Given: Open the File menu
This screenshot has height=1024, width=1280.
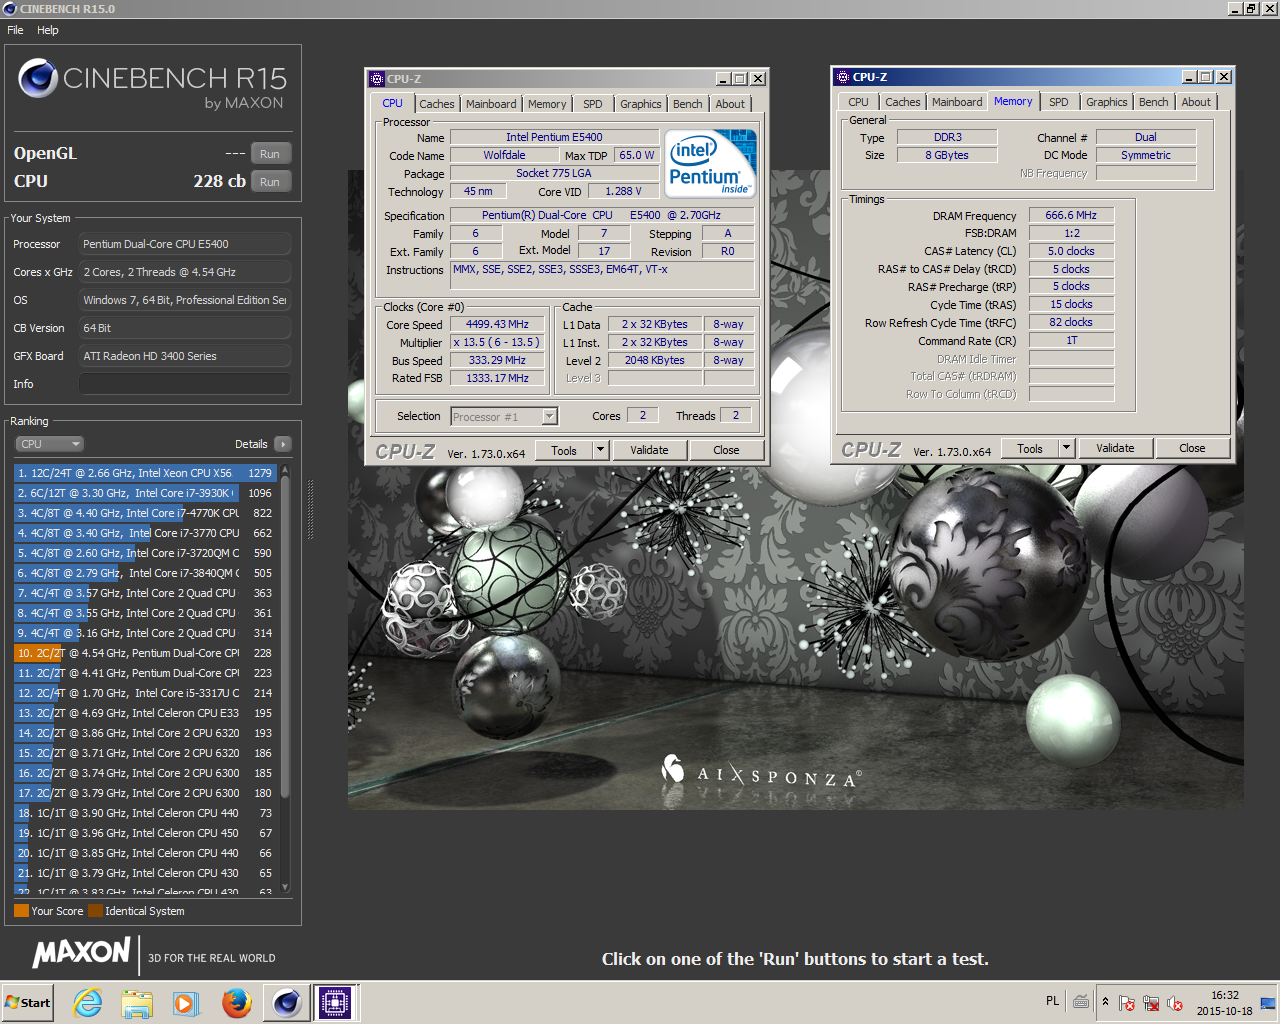Looking at the screenshot, I should click(15, 30).
